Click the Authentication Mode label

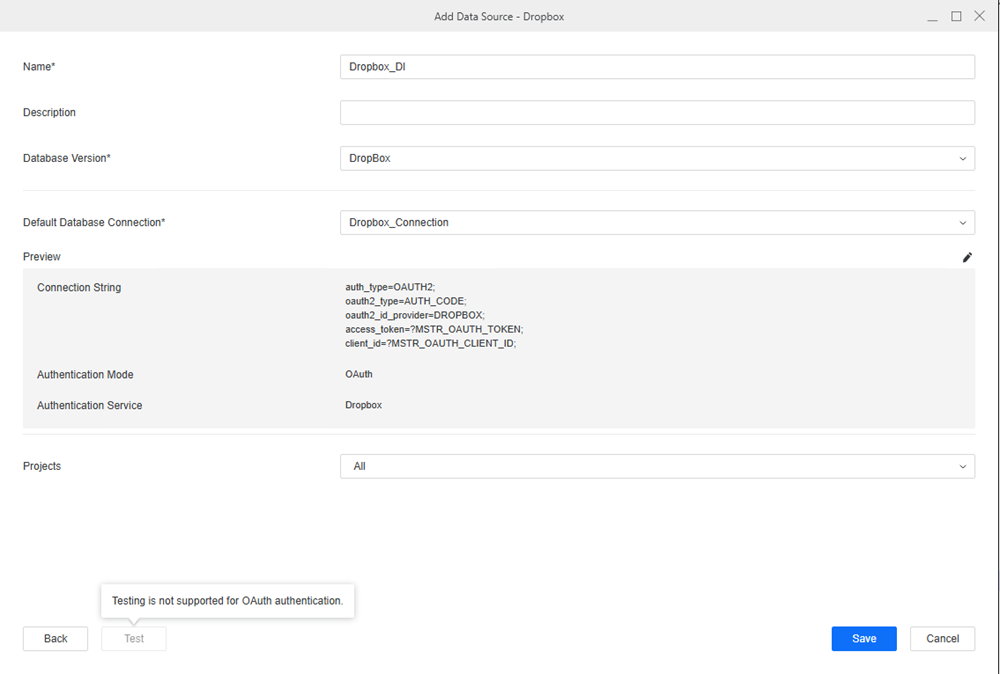coord(85,375)
